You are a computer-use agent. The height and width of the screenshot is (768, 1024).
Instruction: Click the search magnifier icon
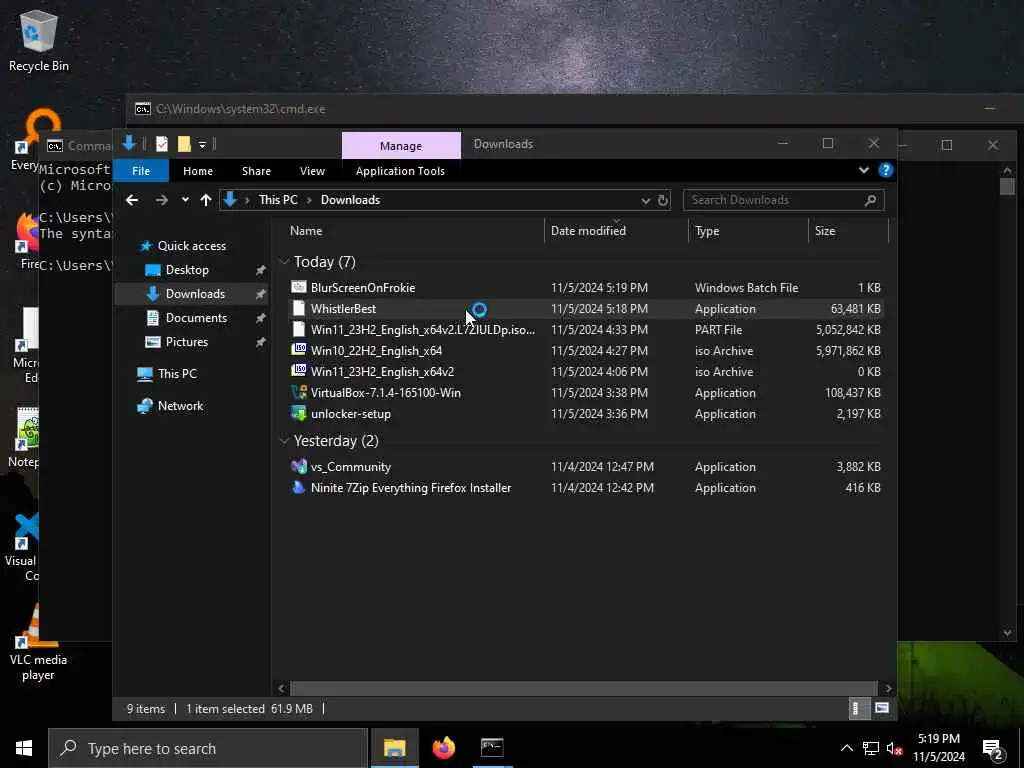[x=871, y=200]
